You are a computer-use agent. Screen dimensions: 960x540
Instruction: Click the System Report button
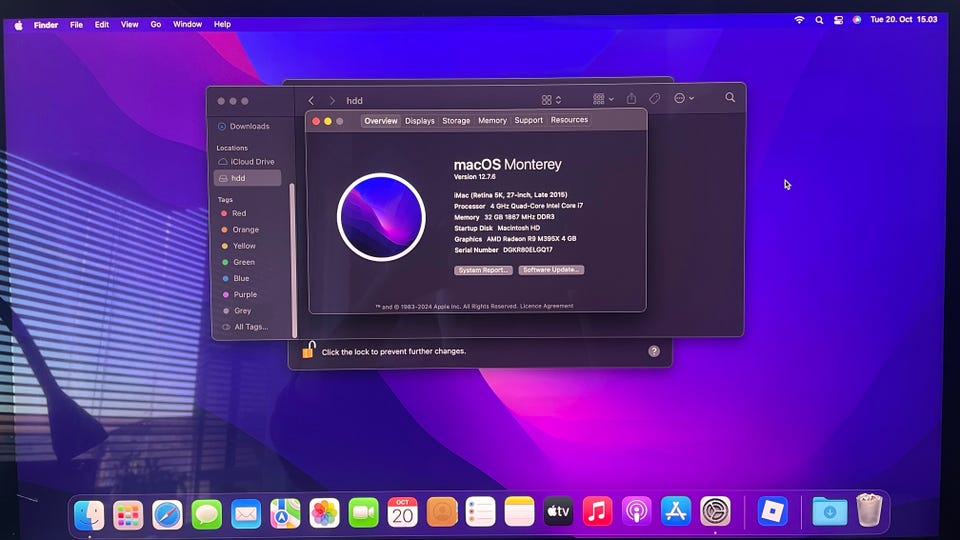(483, 270)
